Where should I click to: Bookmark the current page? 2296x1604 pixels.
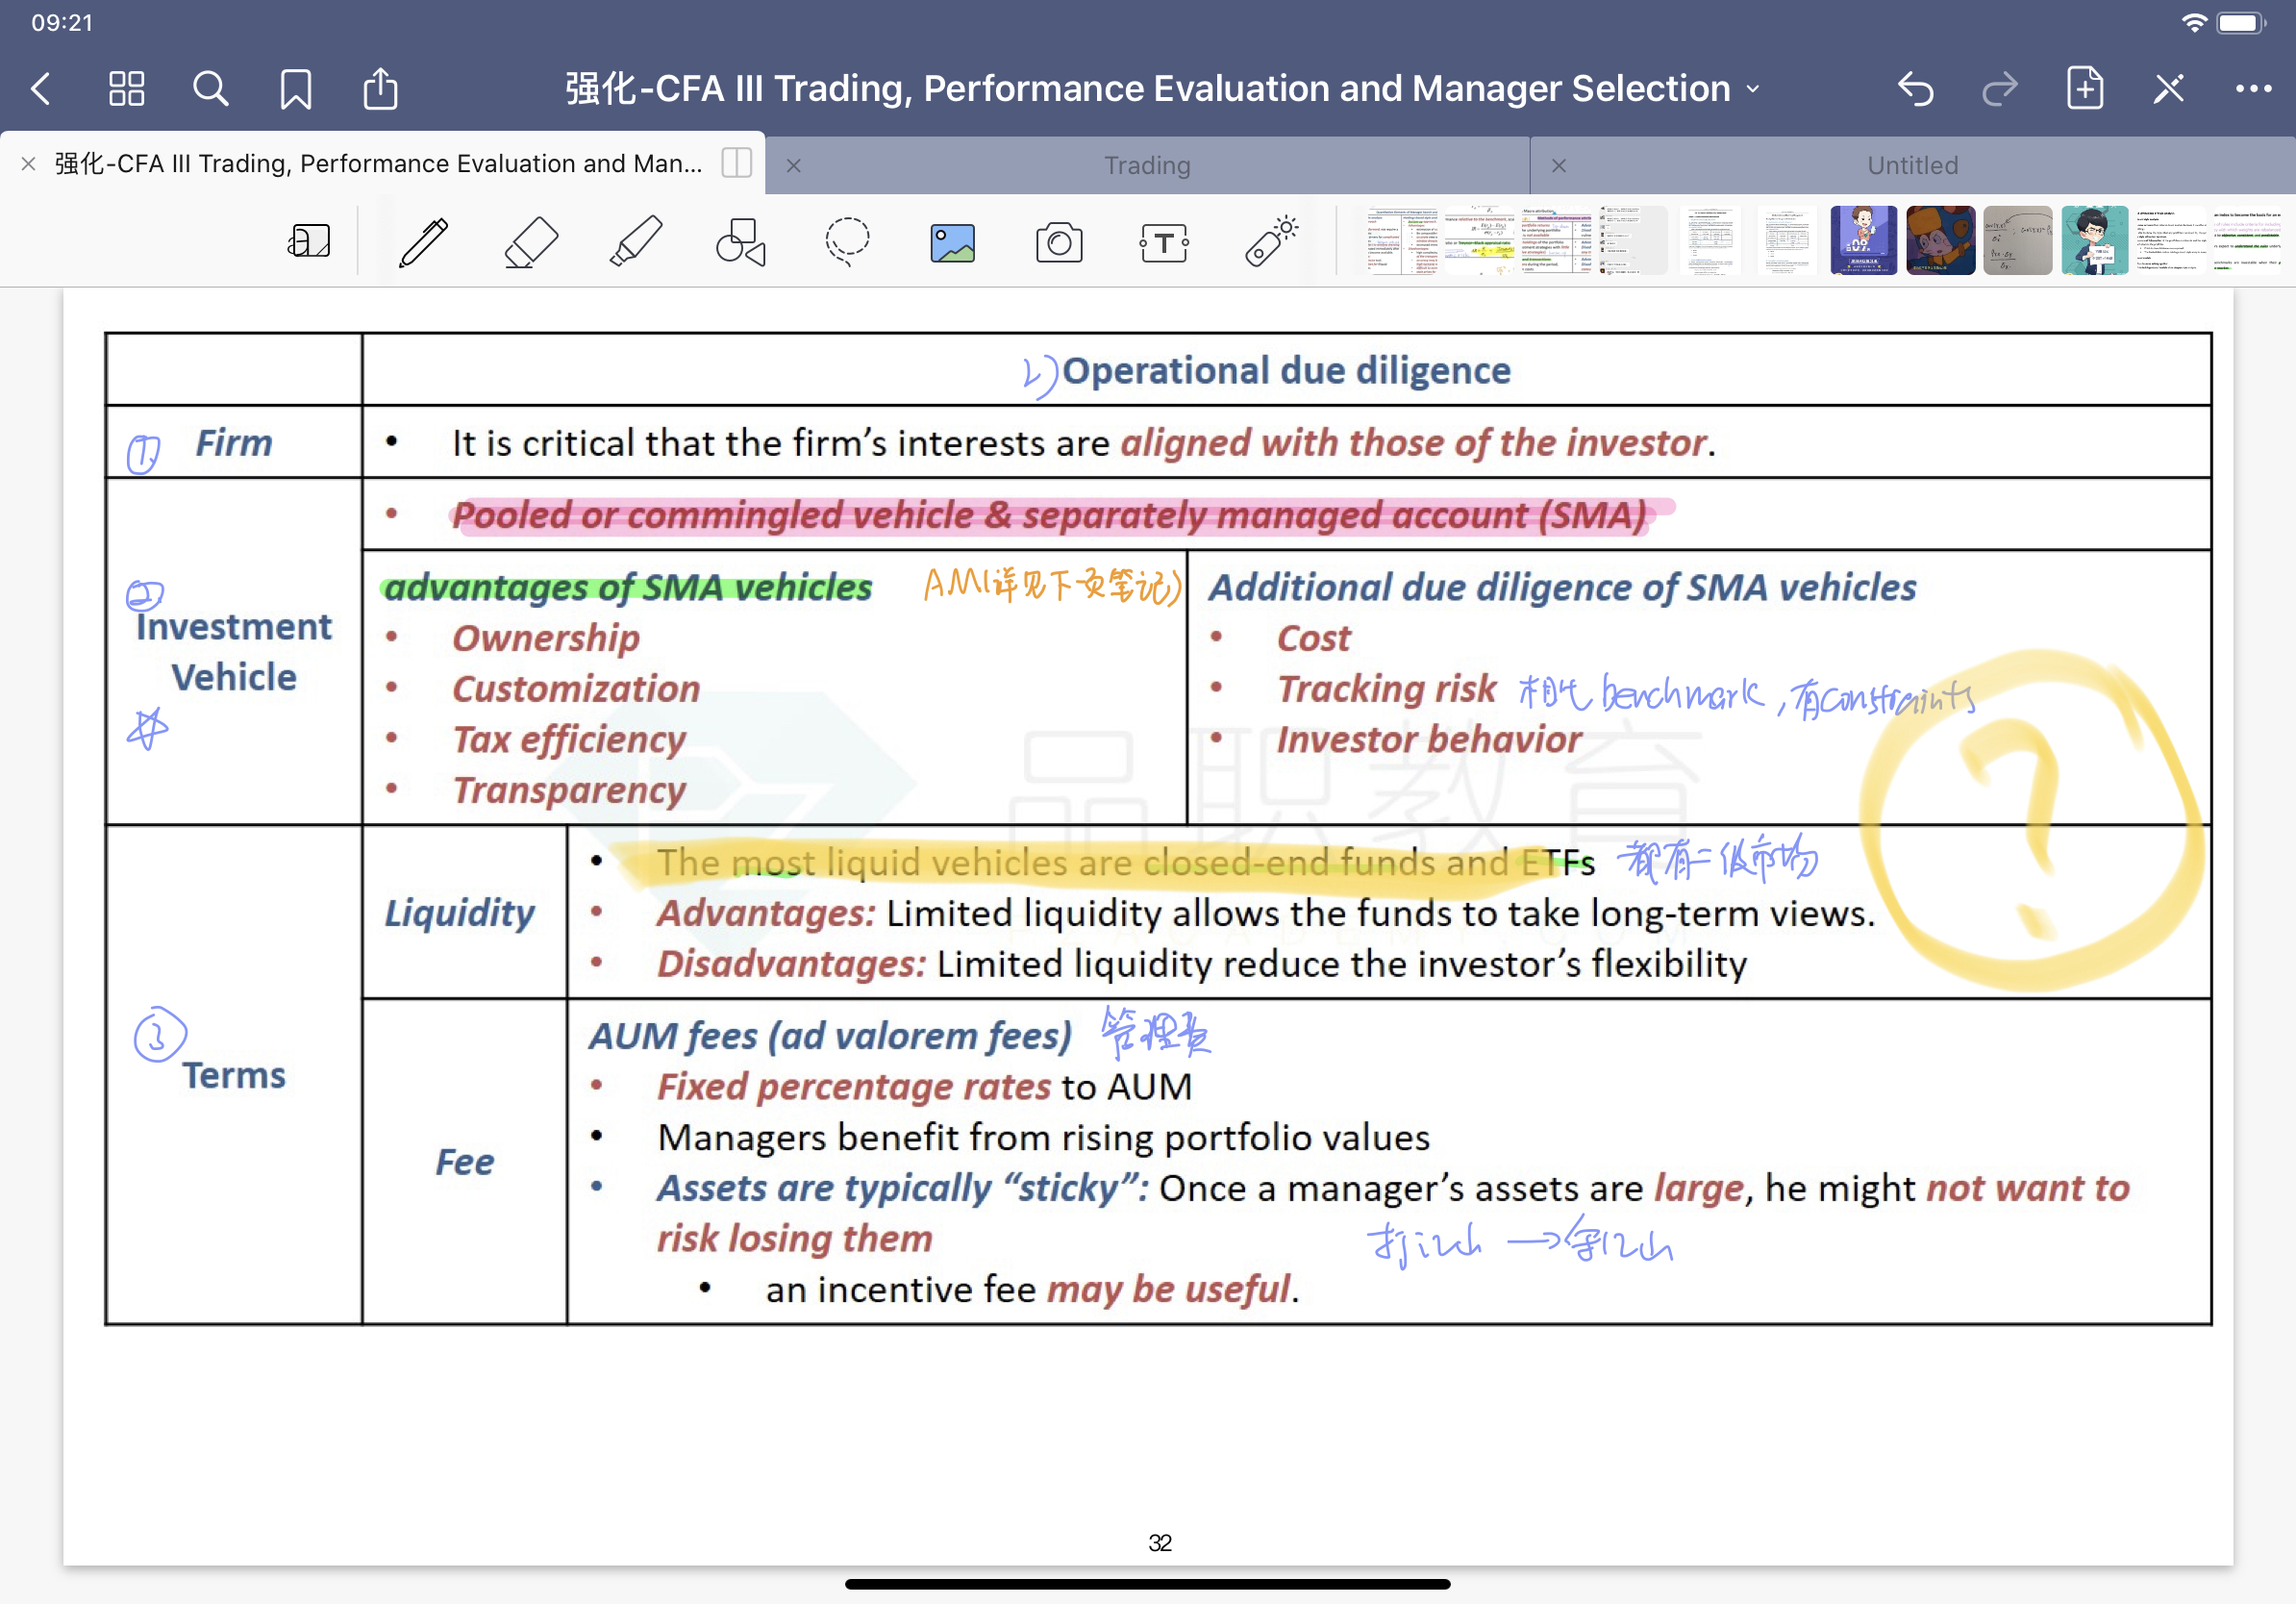295,89
